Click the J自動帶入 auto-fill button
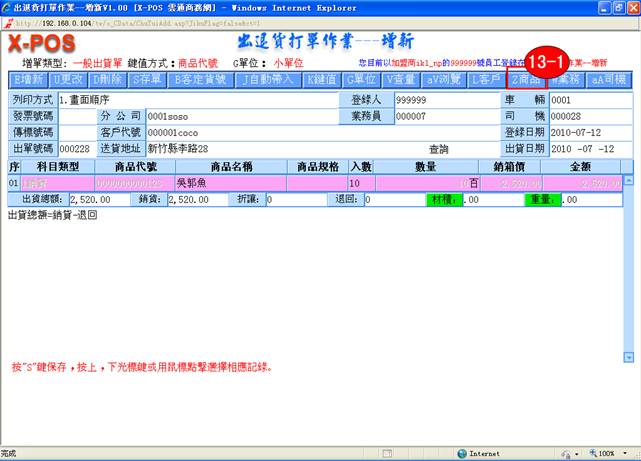This screenshot has height=461, width=641. 268,78
